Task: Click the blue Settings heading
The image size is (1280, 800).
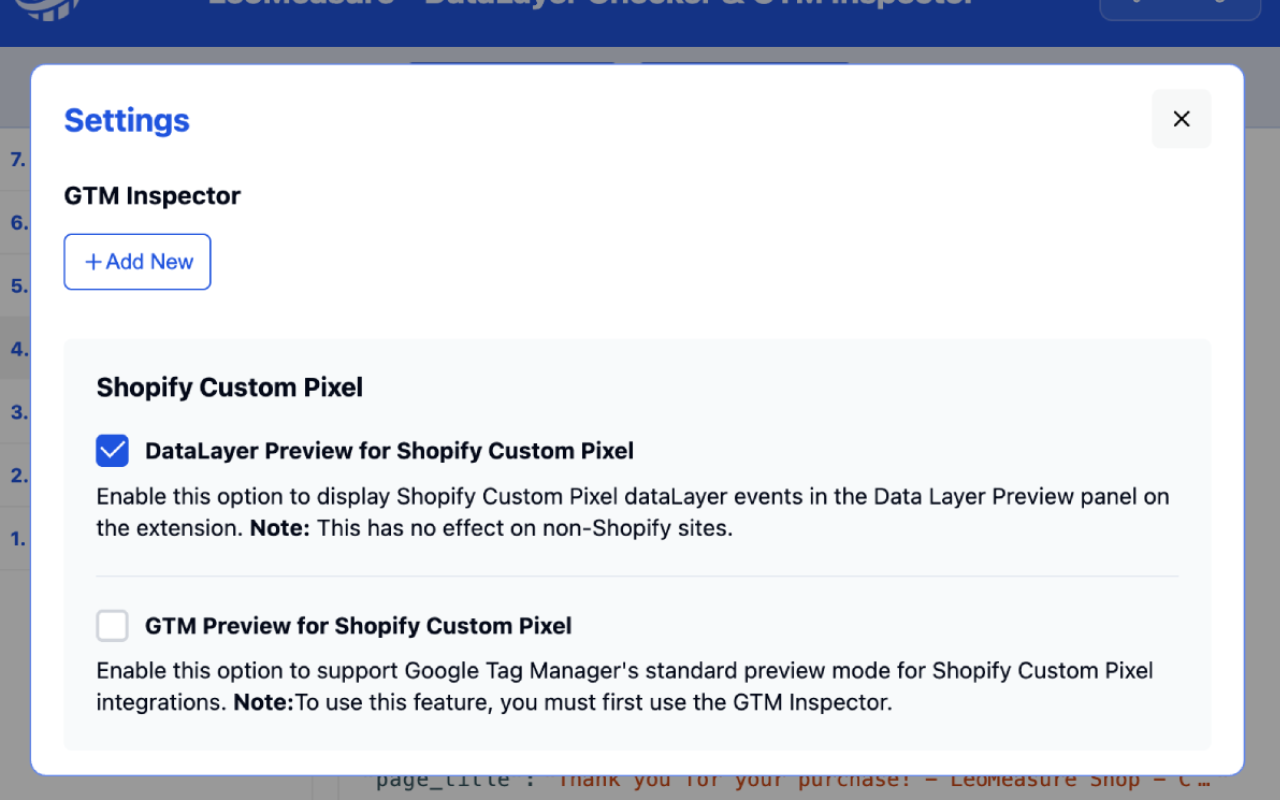Action: 126,120
